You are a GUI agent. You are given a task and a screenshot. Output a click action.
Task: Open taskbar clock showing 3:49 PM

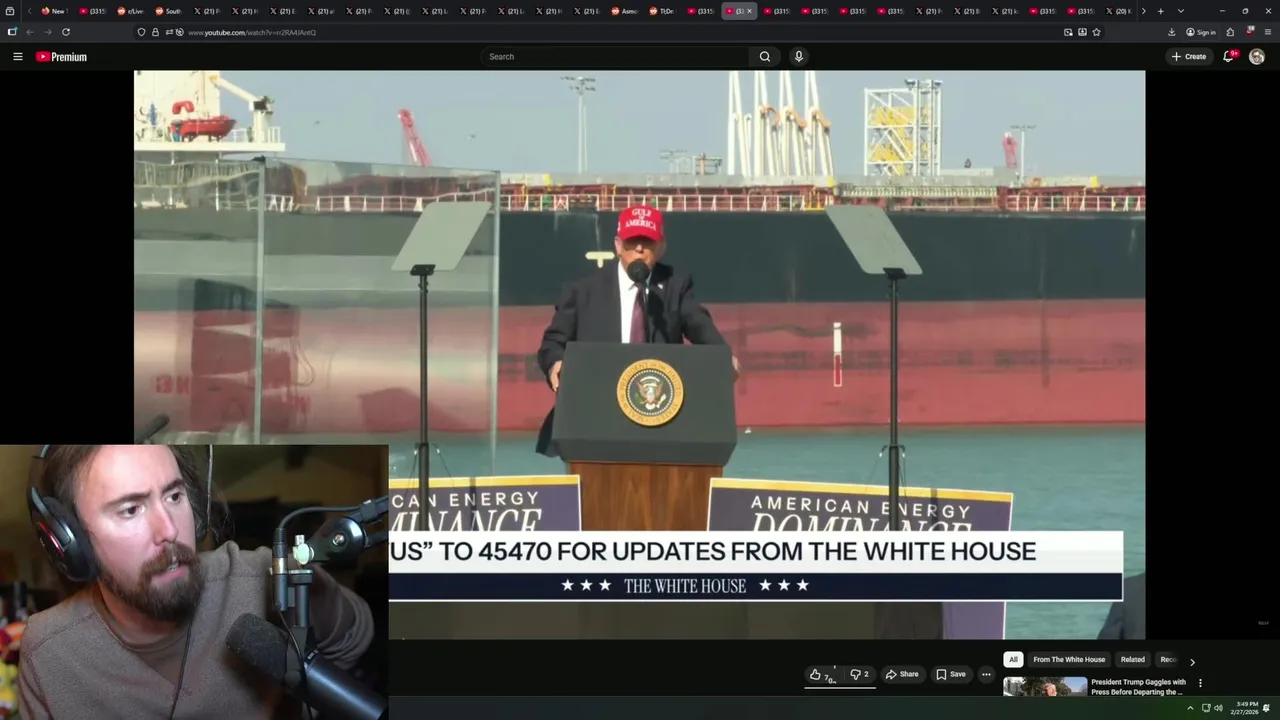click(1246, 708)
